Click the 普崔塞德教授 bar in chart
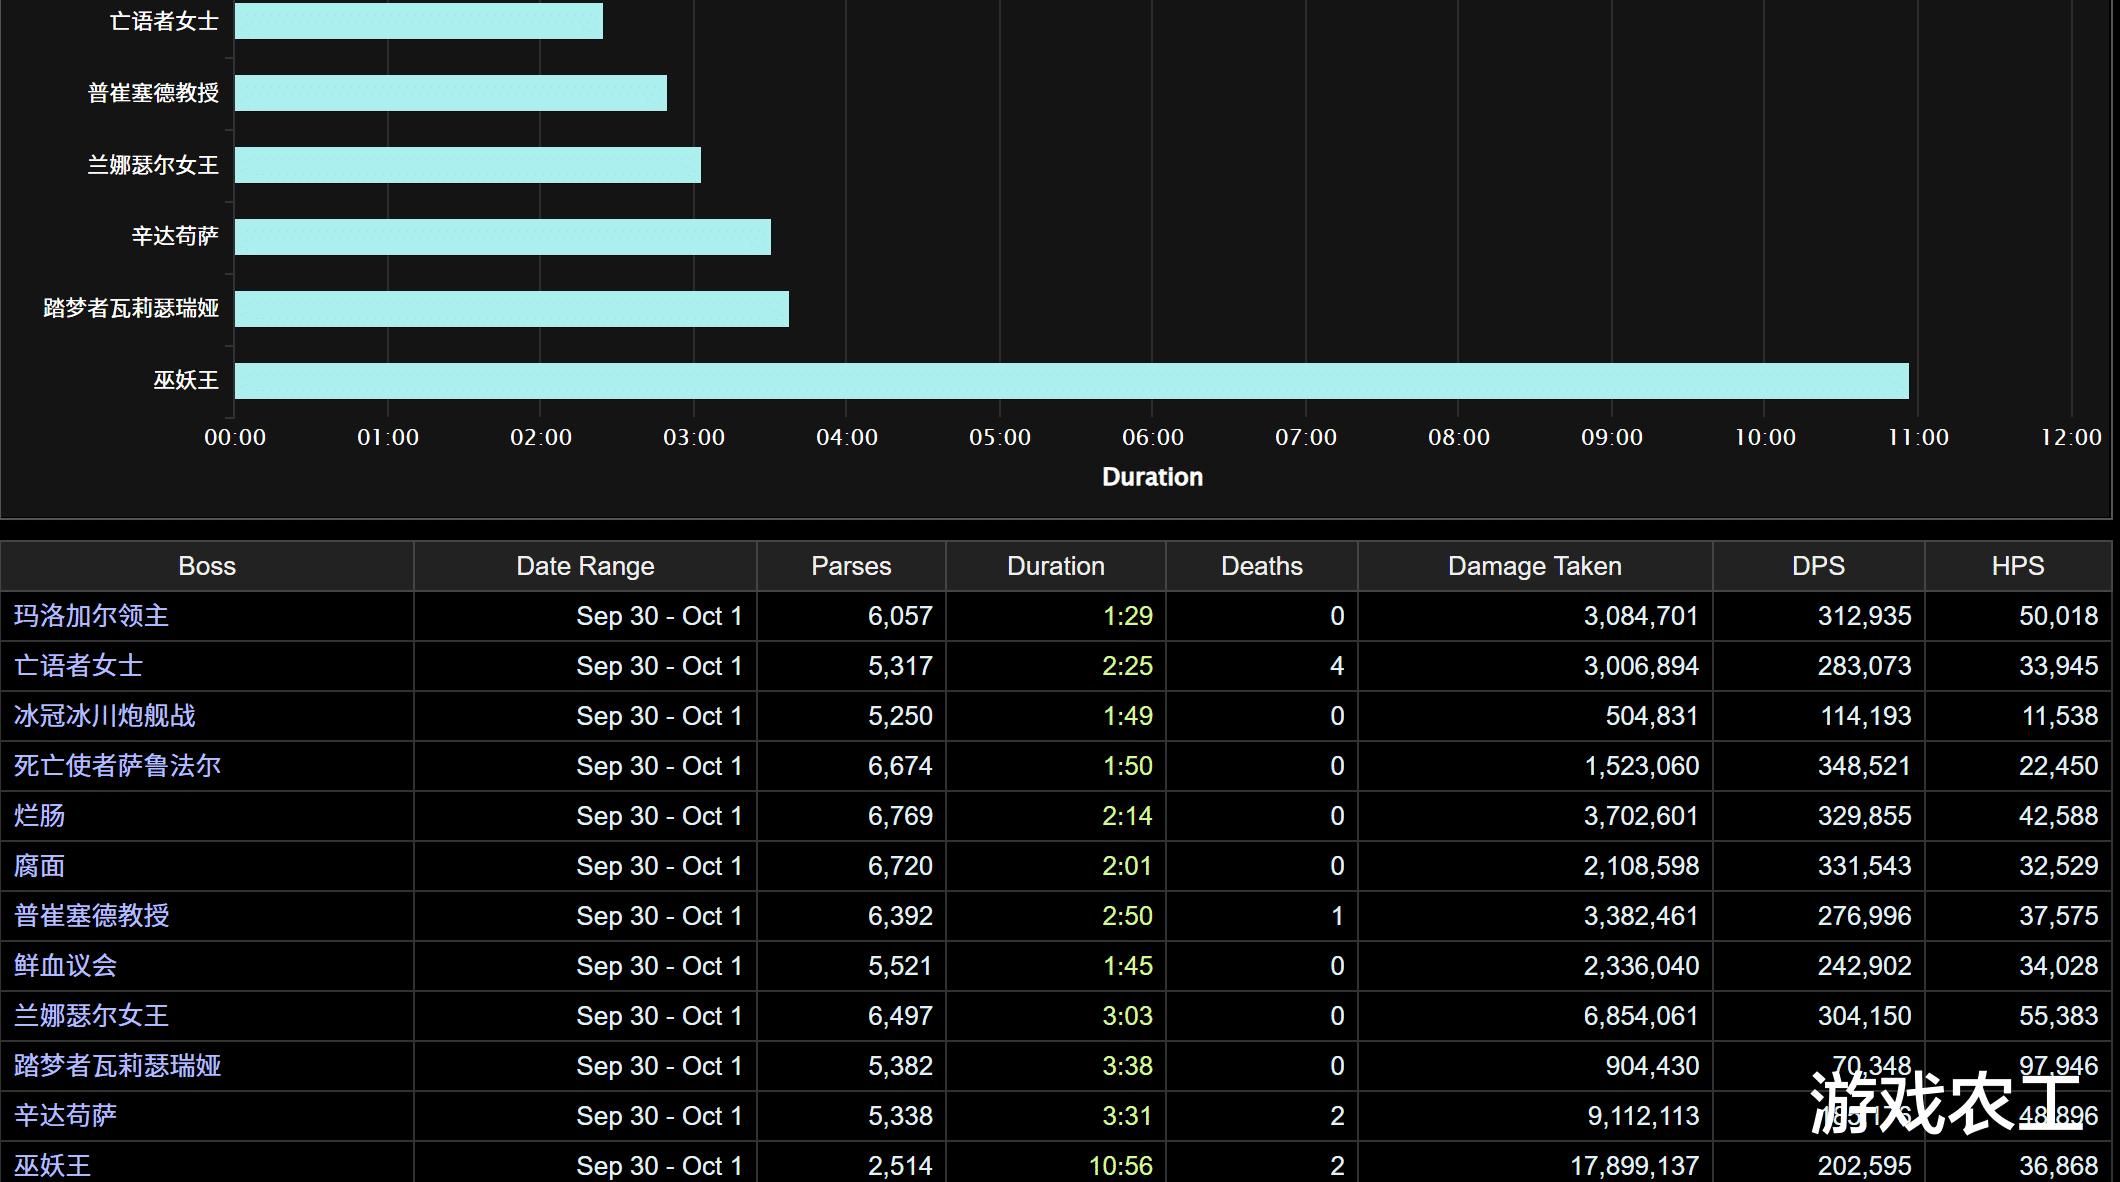 pos(450,93)
